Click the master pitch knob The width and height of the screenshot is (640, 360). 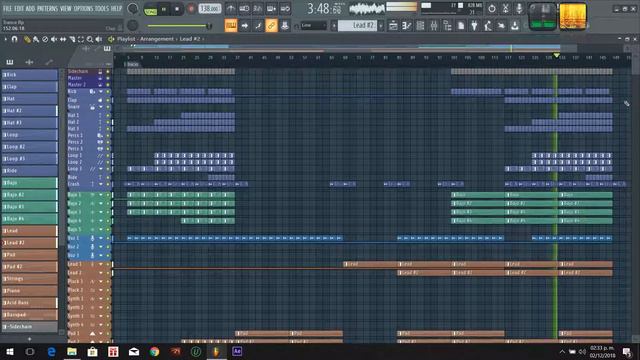click(132, 26)
